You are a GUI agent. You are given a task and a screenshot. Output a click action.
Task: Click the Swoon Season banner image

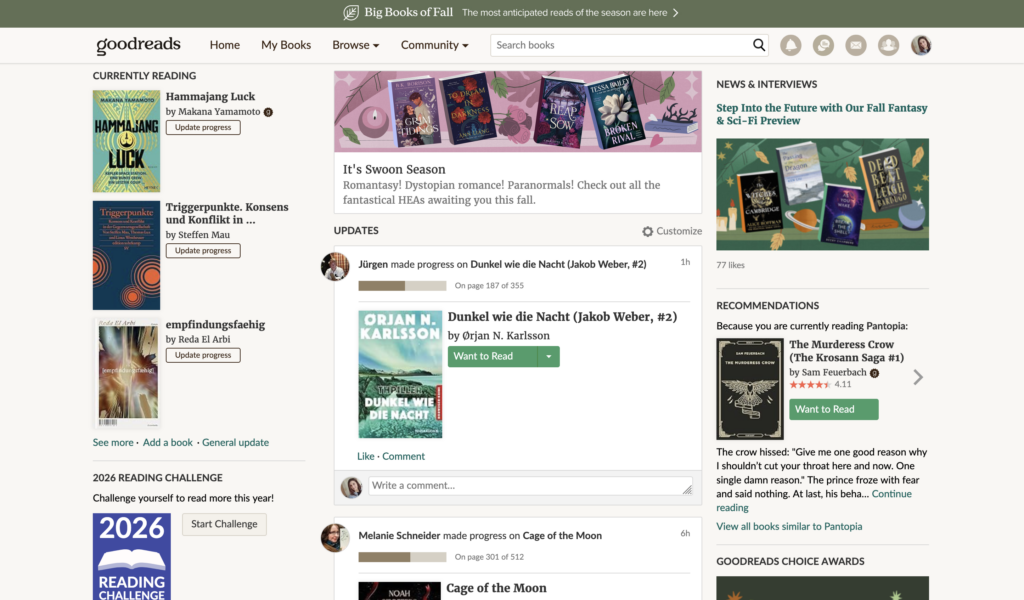tap(518, 112)
